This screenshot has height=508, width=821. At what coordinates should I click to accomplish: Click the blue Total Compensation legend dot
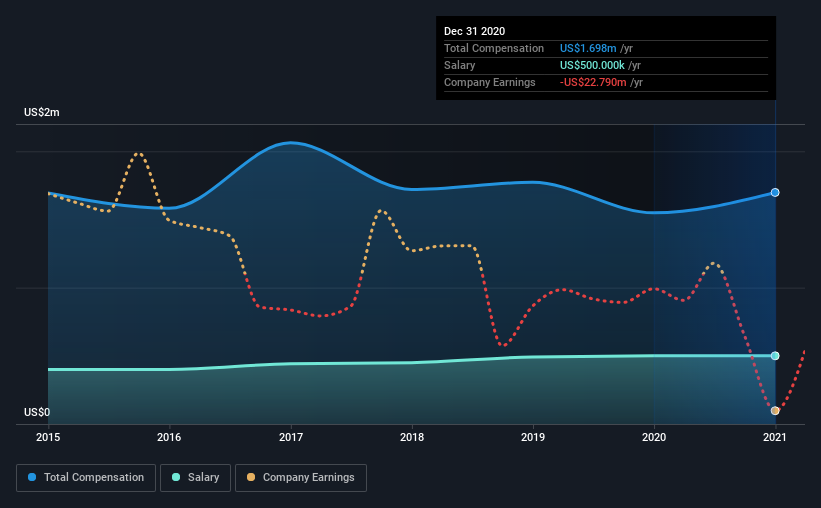32,477
